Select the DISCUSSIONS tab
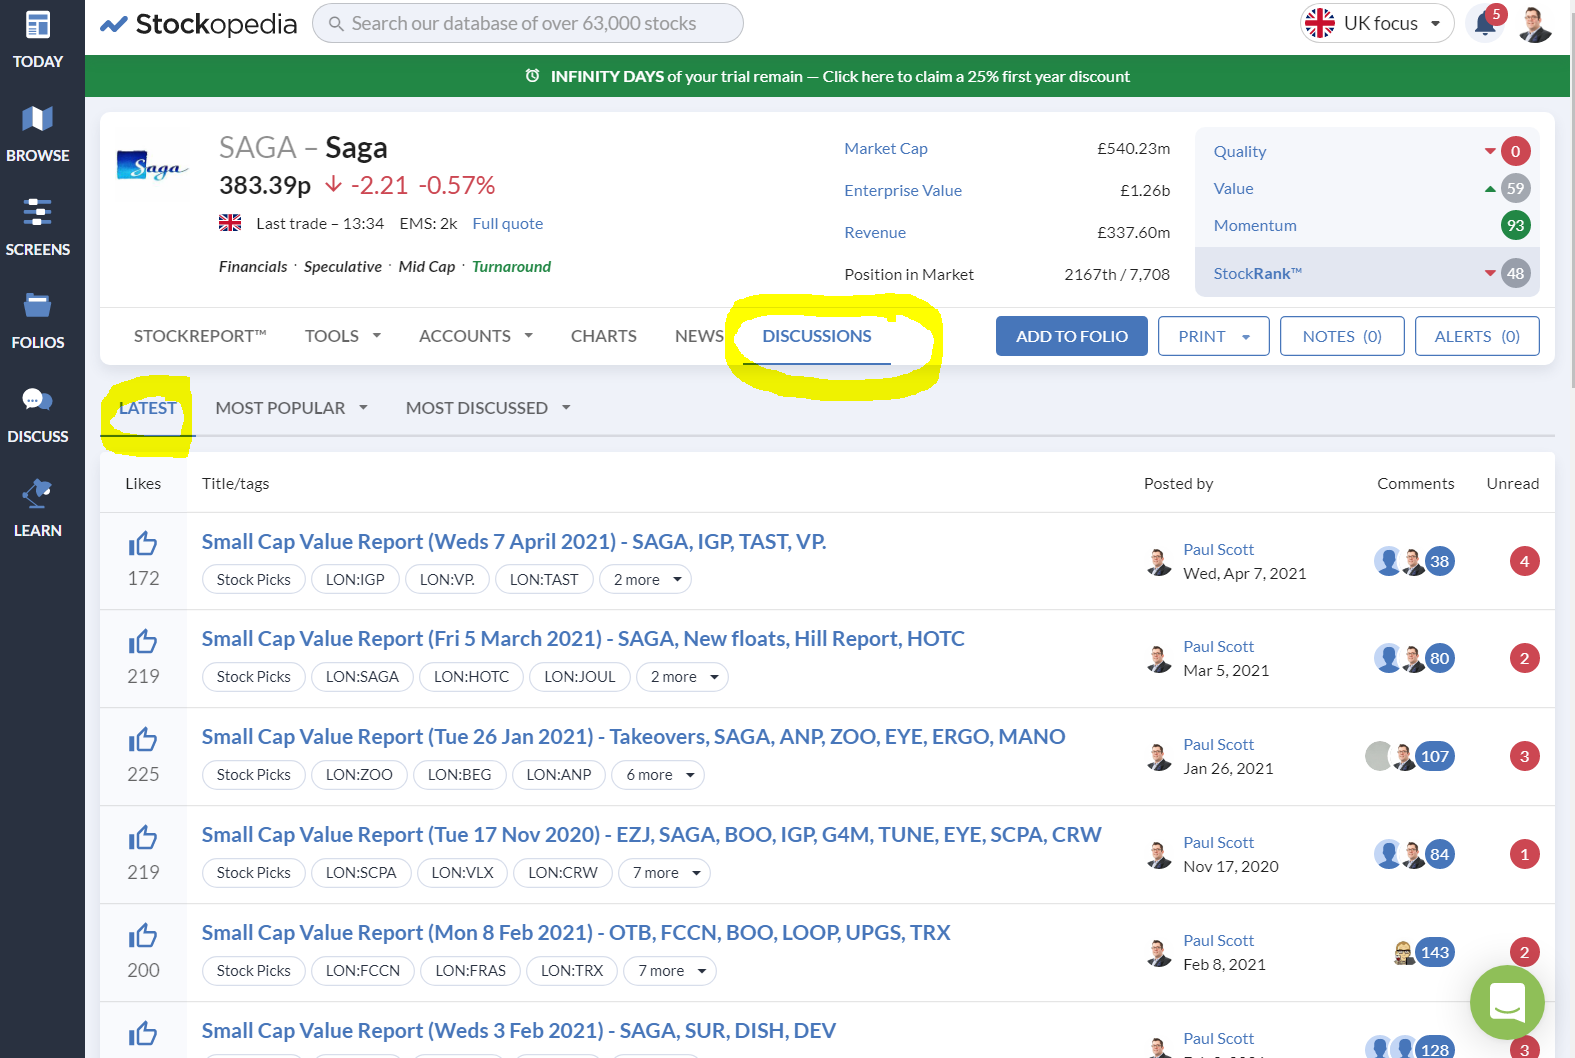The image size is (1575, 1058). pyautogui.click(x=817, y=336)
